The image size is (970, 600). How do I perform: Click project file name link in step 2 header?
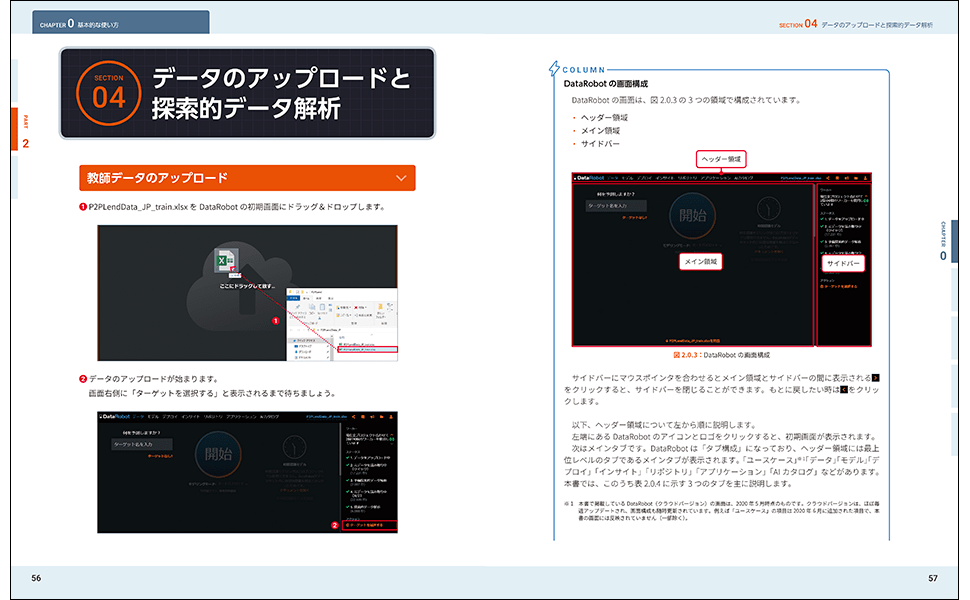[326, 417]
